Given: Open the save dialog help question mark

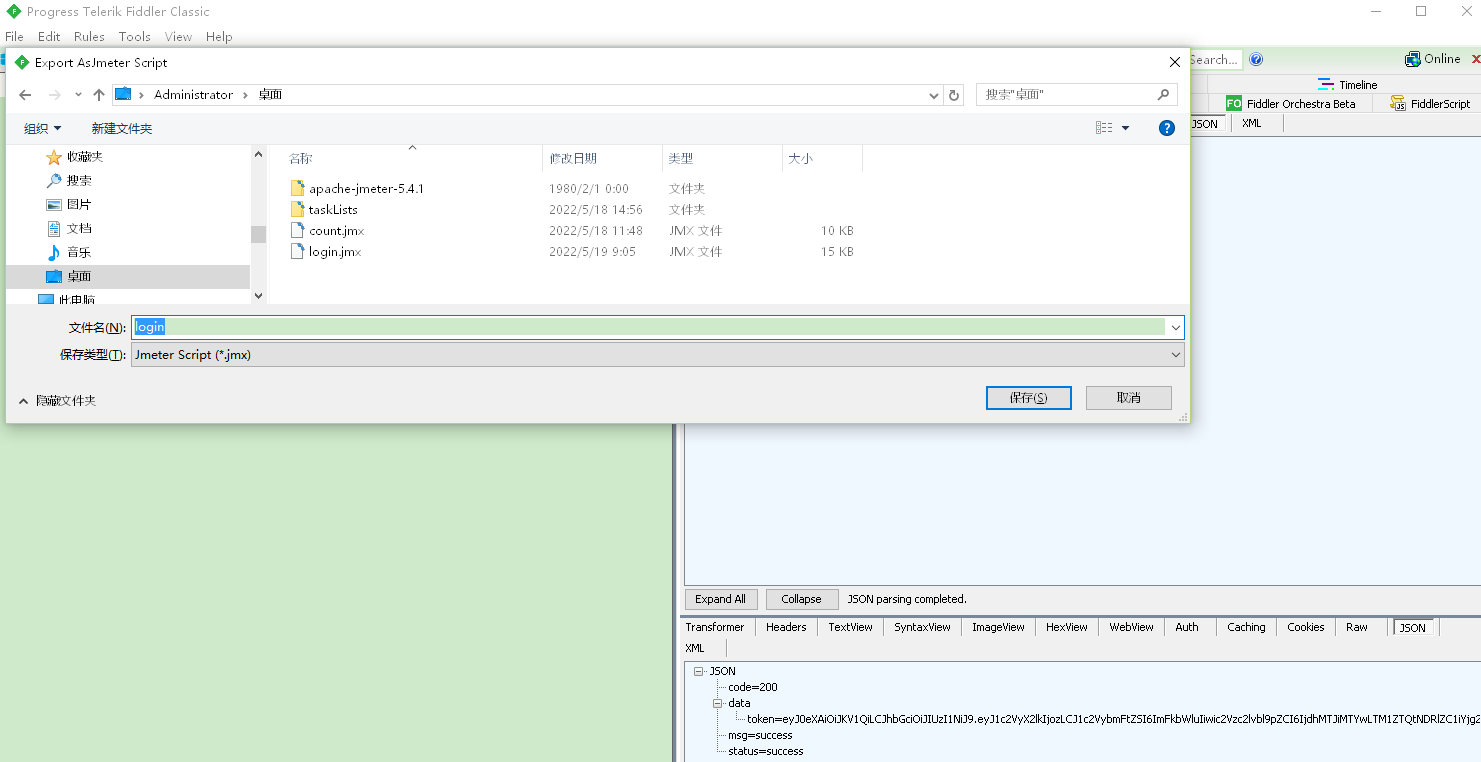Looking at the screenshot, I should (1166, 128).
